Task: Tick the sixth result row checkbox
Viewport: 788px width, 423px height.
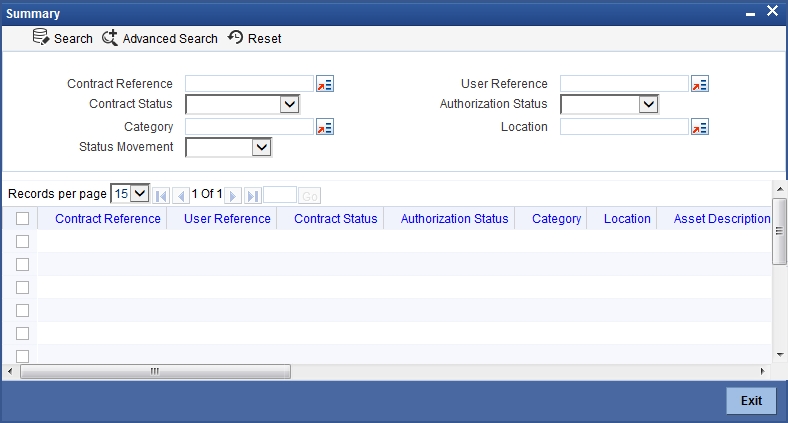Action: click(x=23, y=356)
